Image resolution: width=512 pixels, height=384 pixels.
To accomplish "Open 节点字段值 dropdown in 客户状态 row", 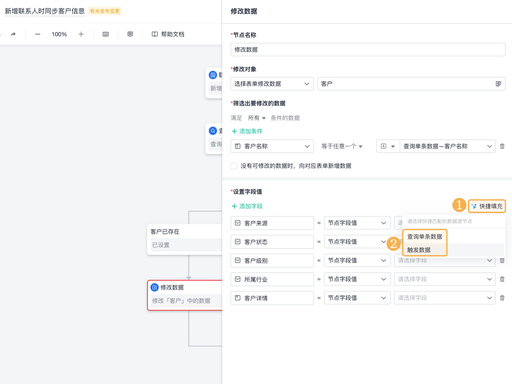I will [357, 242].
